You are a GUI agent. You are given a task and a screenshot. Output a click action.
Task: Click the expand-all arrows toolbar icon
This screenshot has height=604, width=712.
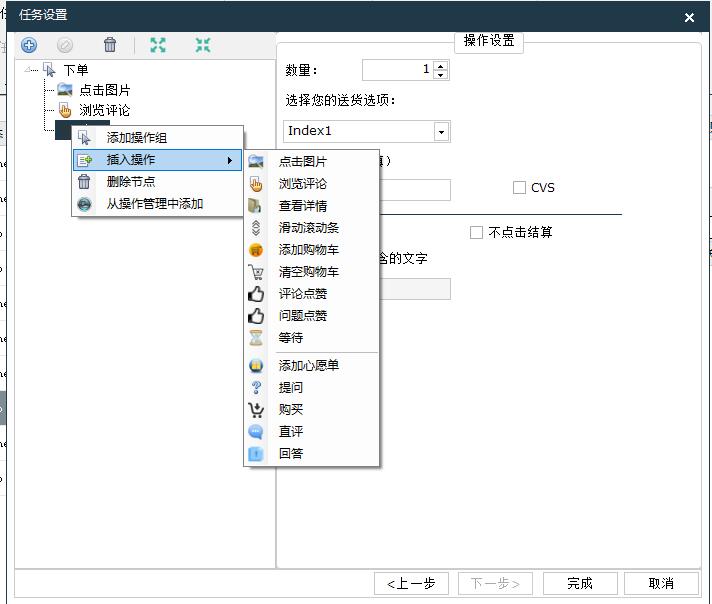[158, 45]
